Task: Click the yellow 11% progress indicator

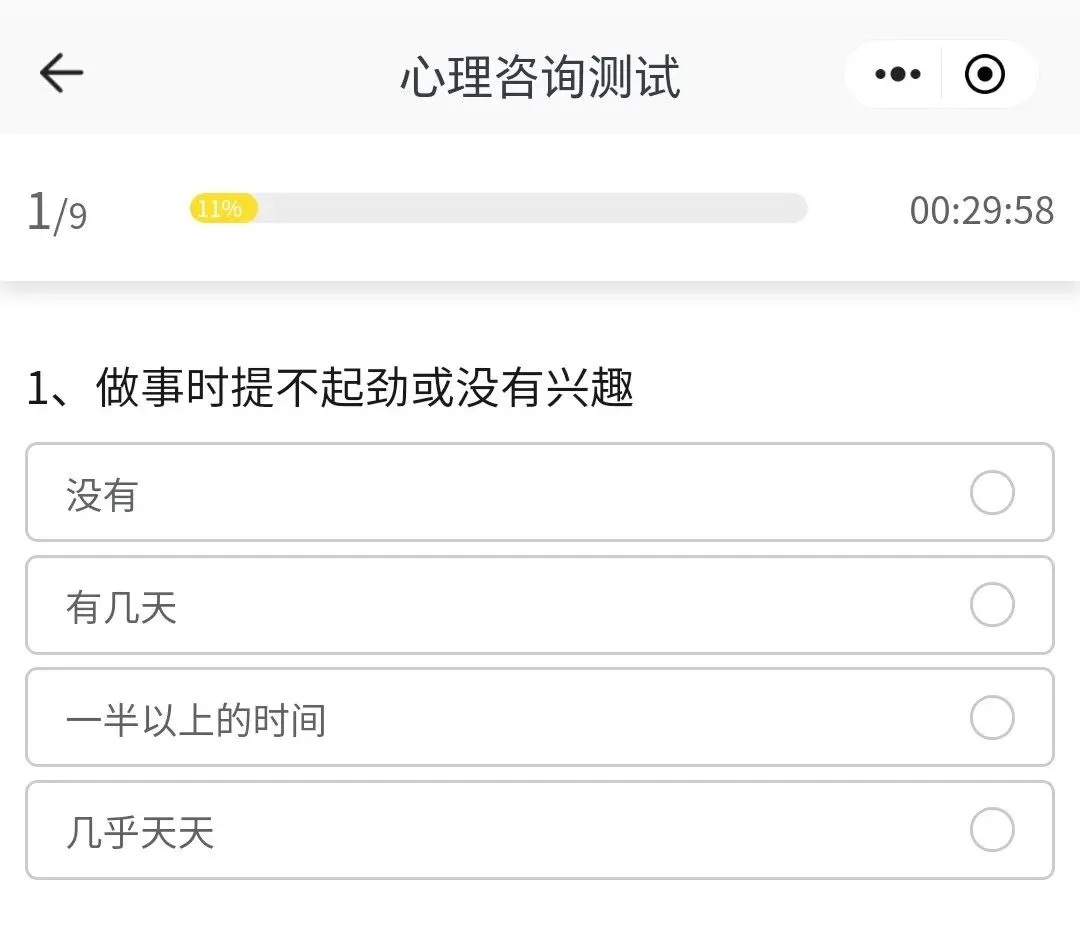Action: [x=223, y=209]
